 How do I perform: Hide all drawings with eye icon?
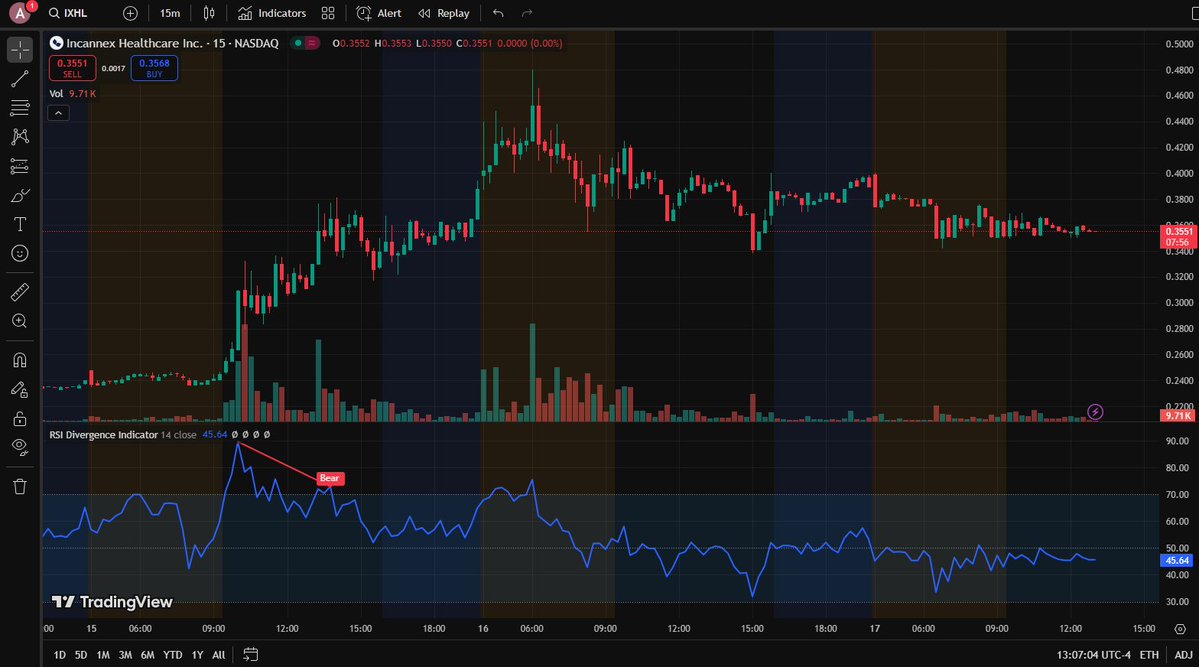click(x=20, y=447)
